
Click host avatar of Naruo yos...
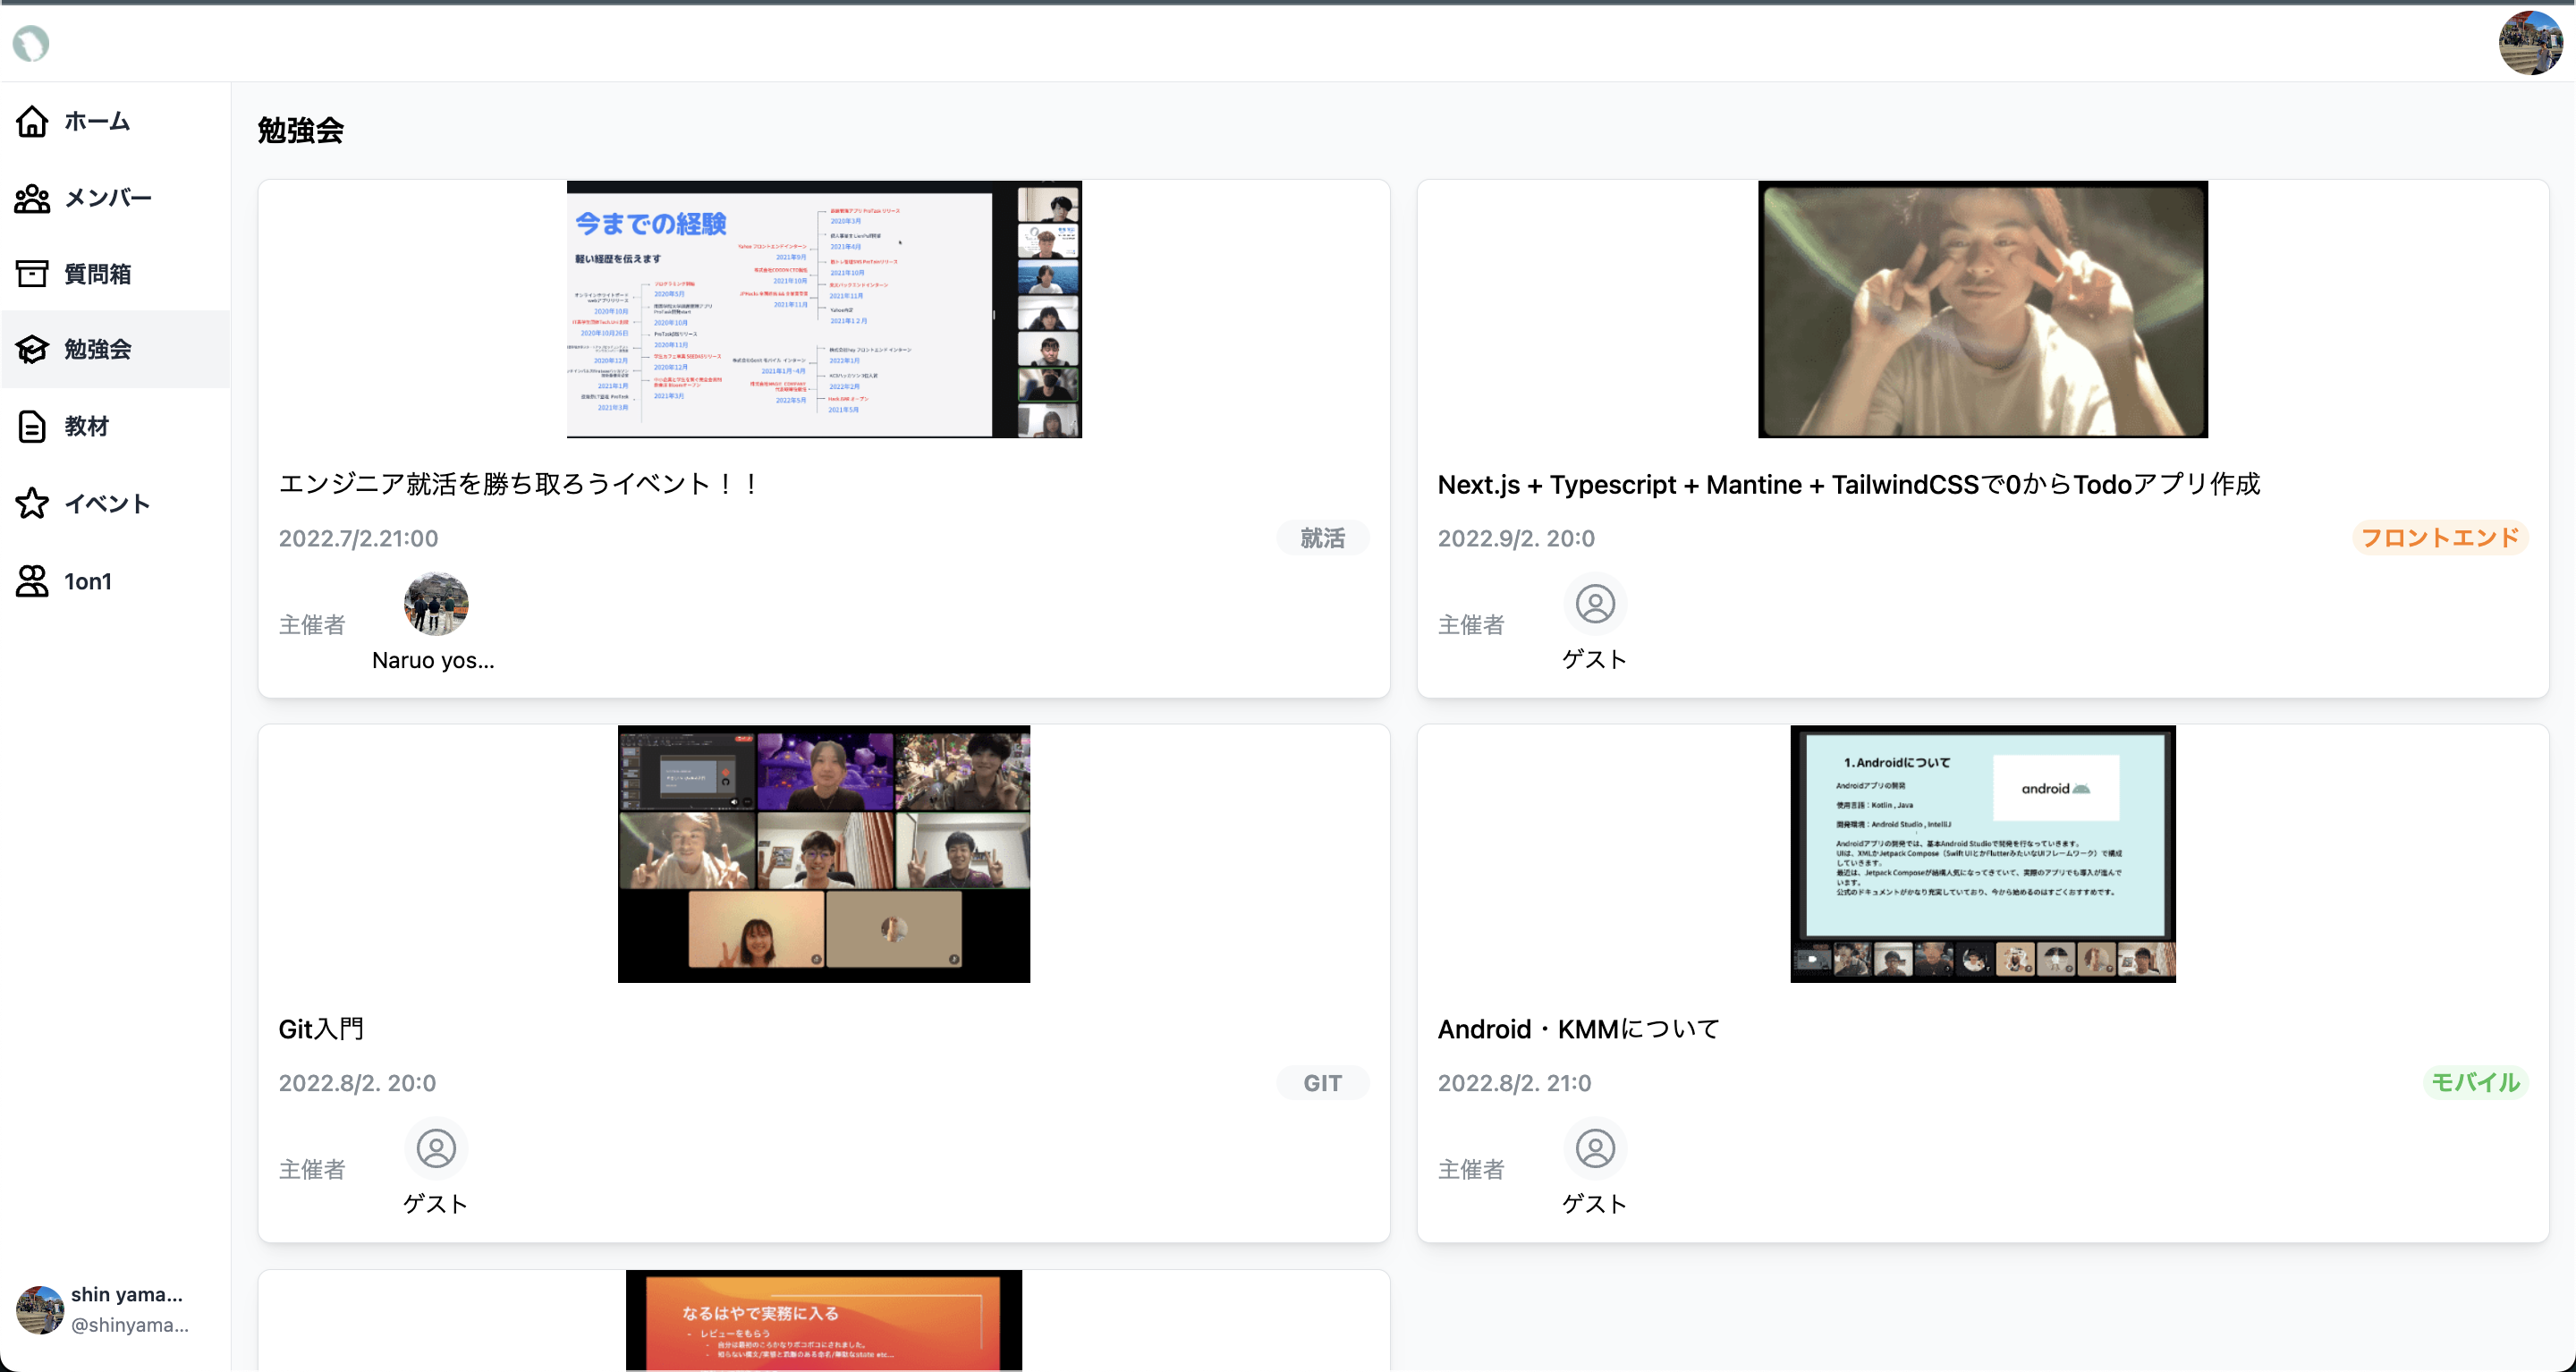pos(435,604)
